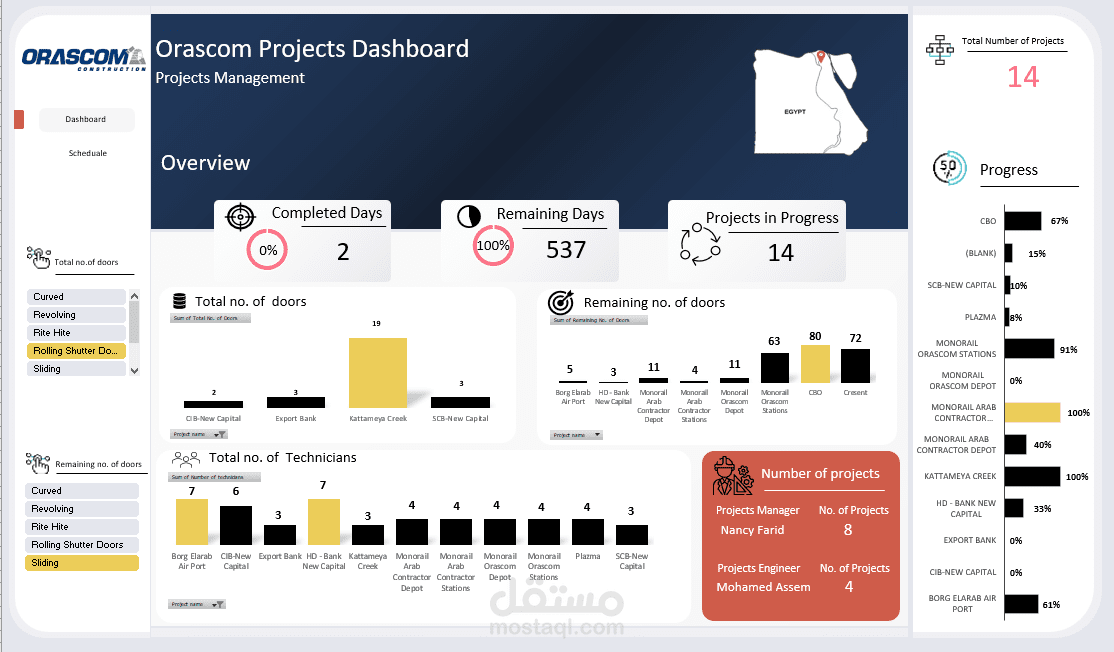Click the people icon beside Total no. of Technicians
The image size is (1114, 652).
[x=186, y=458]
